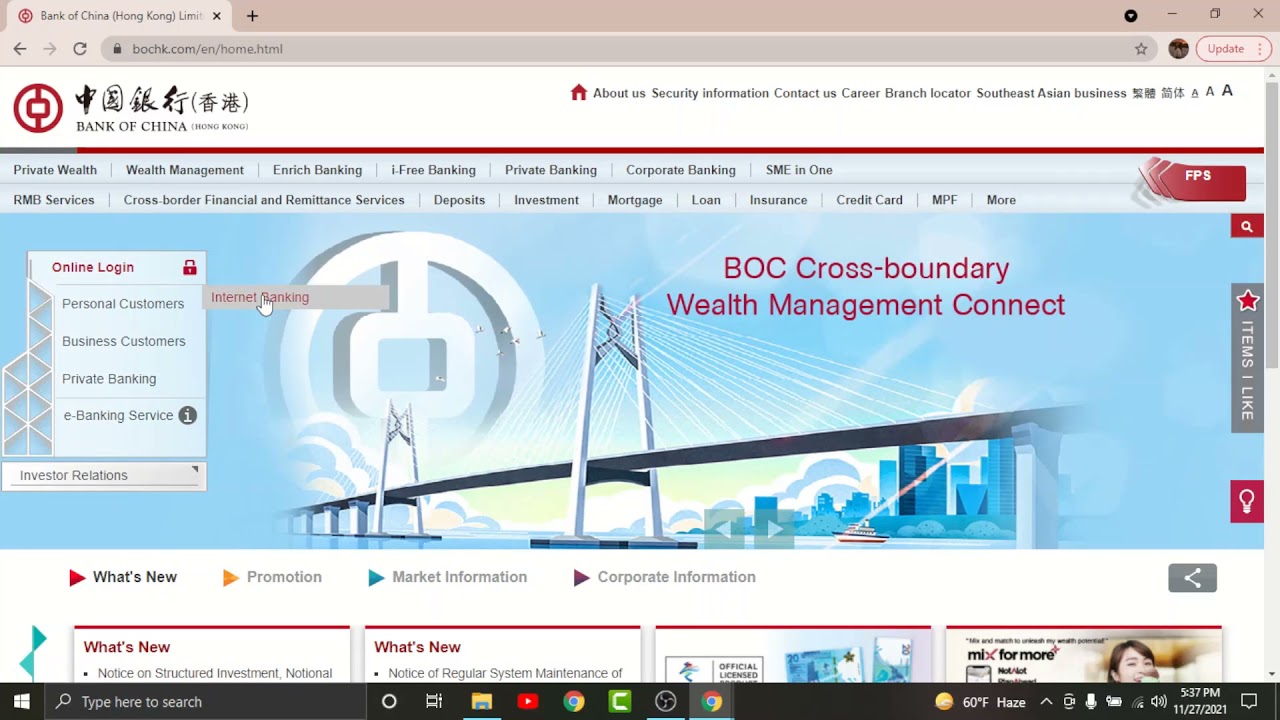This screenshot has height=720, width=1280.
Task: Click the Bank of China logo
Action: 131,108
